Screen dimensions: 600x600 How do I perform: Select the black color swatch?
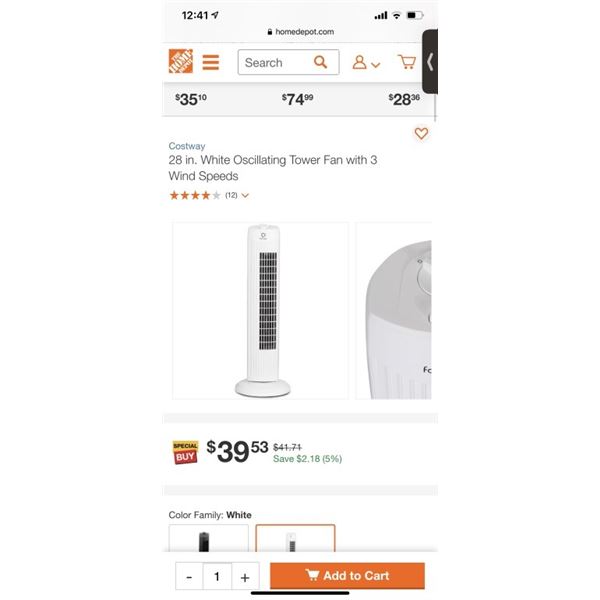click(209, 538)
